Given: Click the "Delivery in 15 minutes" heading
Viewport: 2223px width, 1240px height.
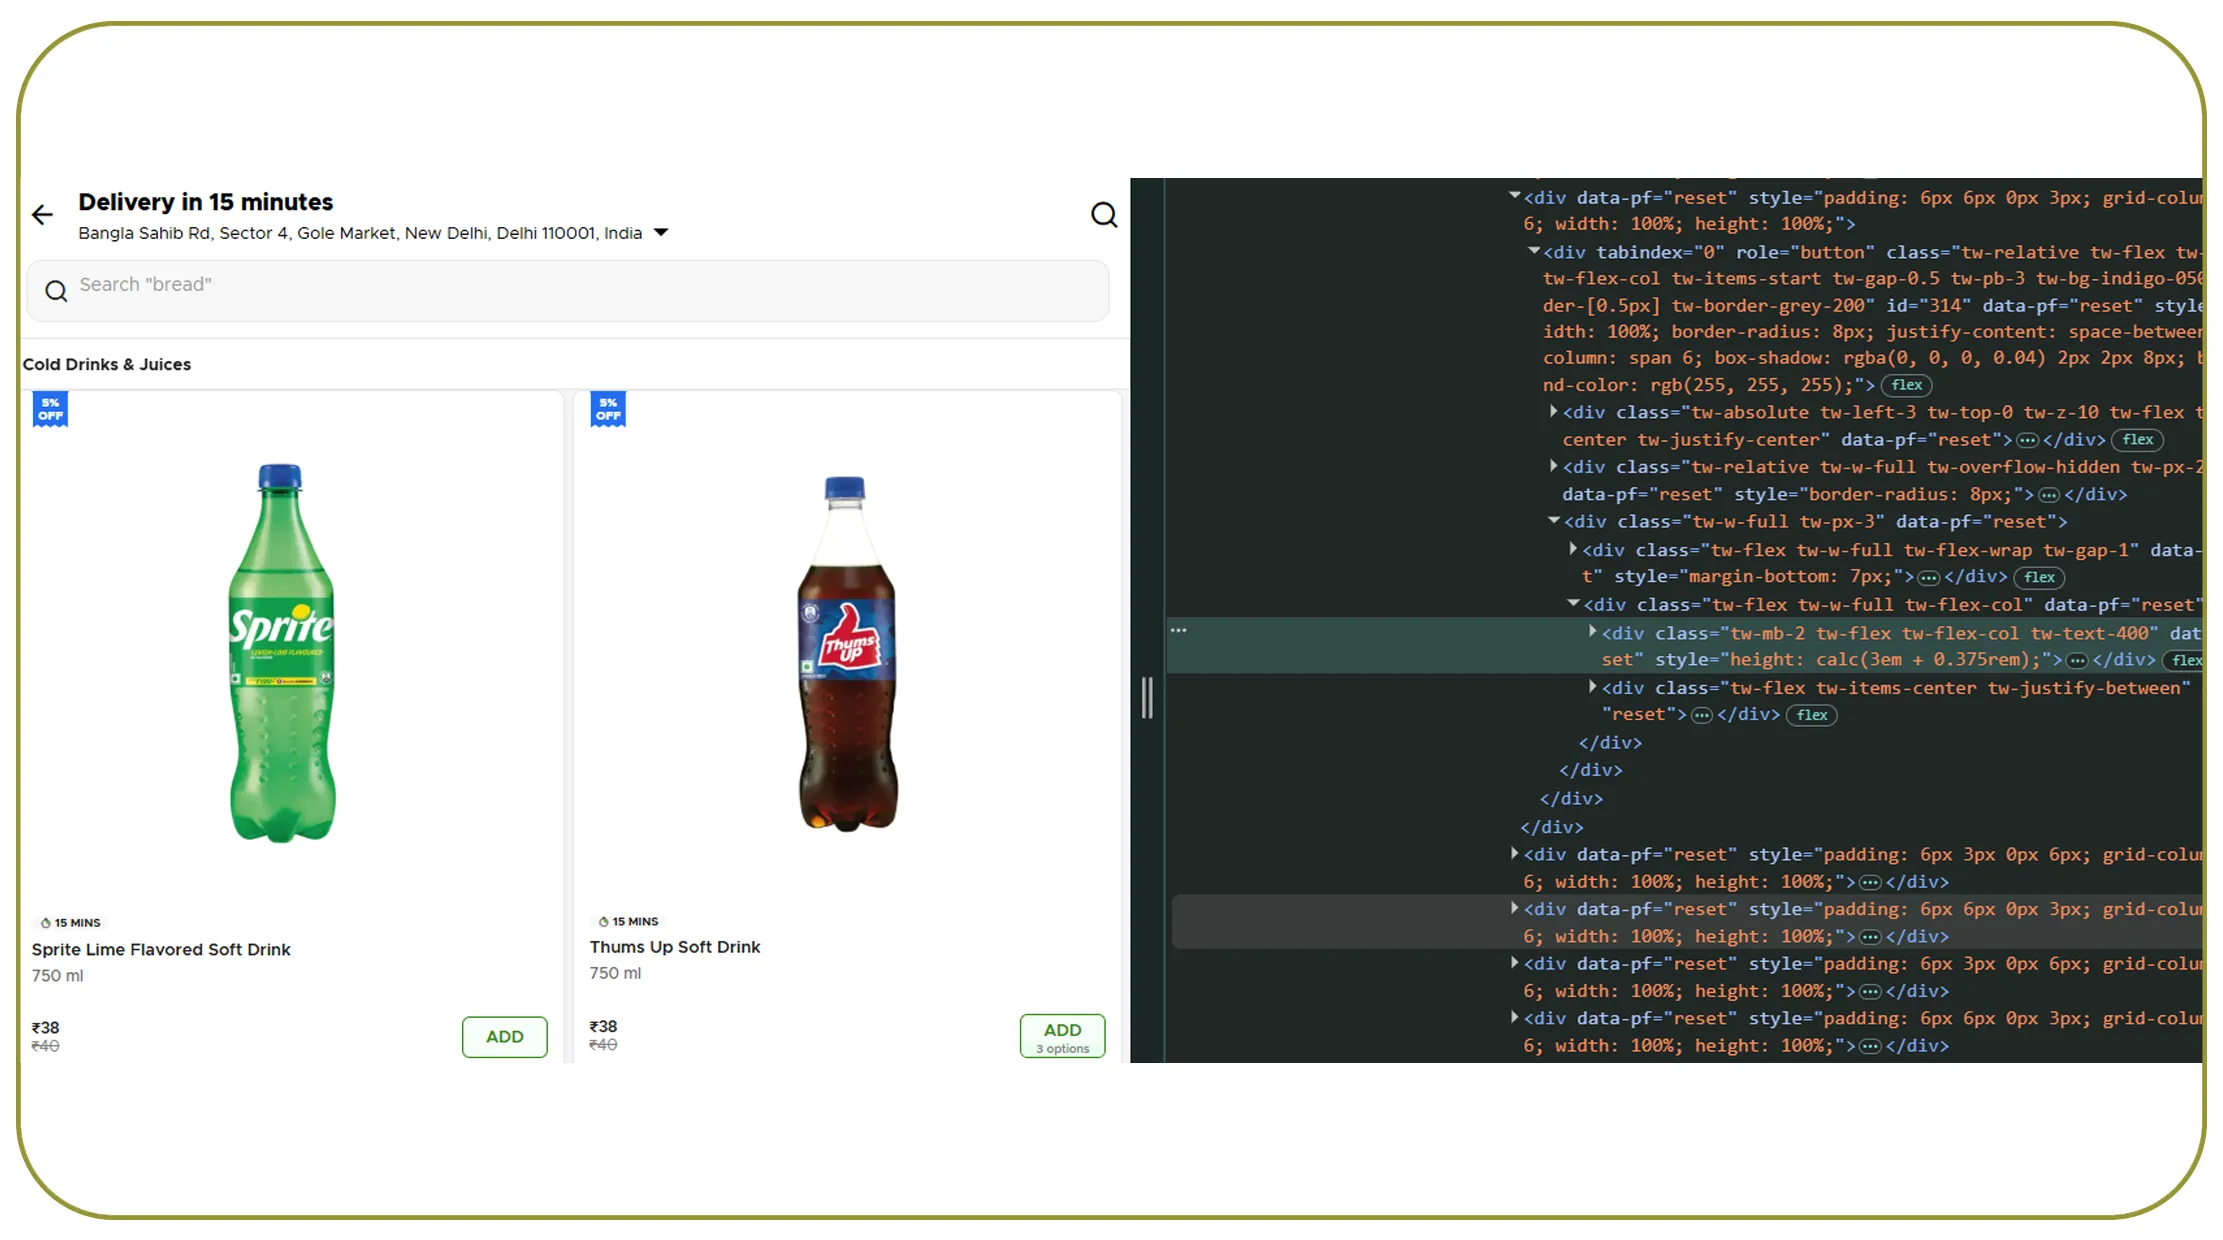Looking at the screenshot, I should point(206,202).
